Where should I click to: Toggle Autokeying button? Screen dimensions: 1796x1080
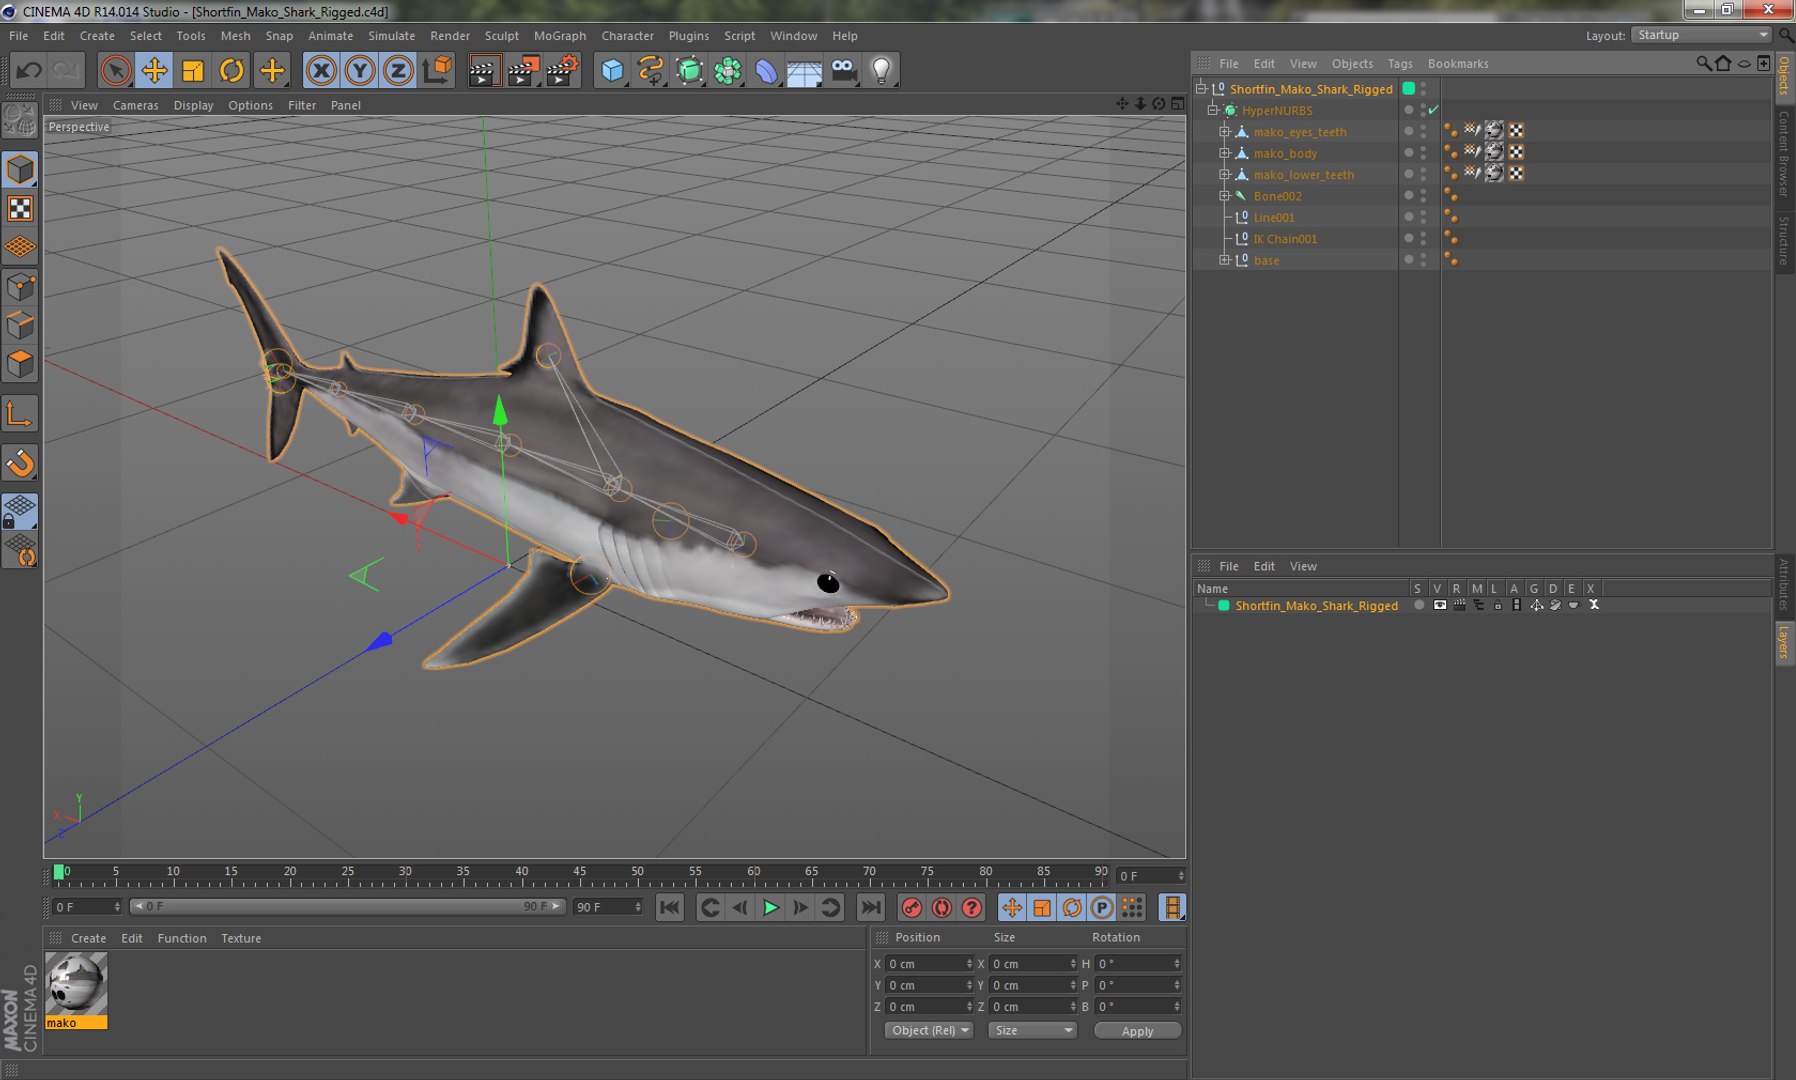[941, 908]
